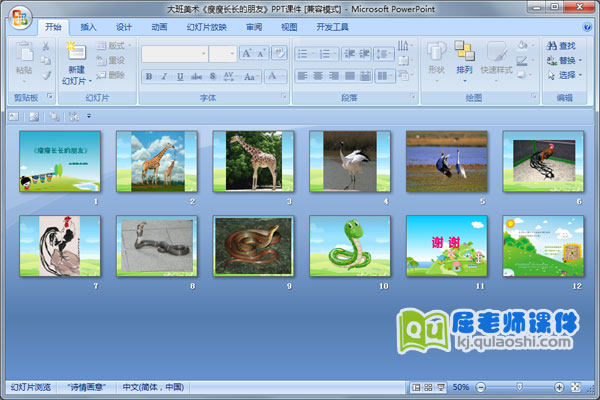Image resolution: width=600 pixels, height=400 pixels.
Task: Click the zoom out minus button
Action: 480,386
